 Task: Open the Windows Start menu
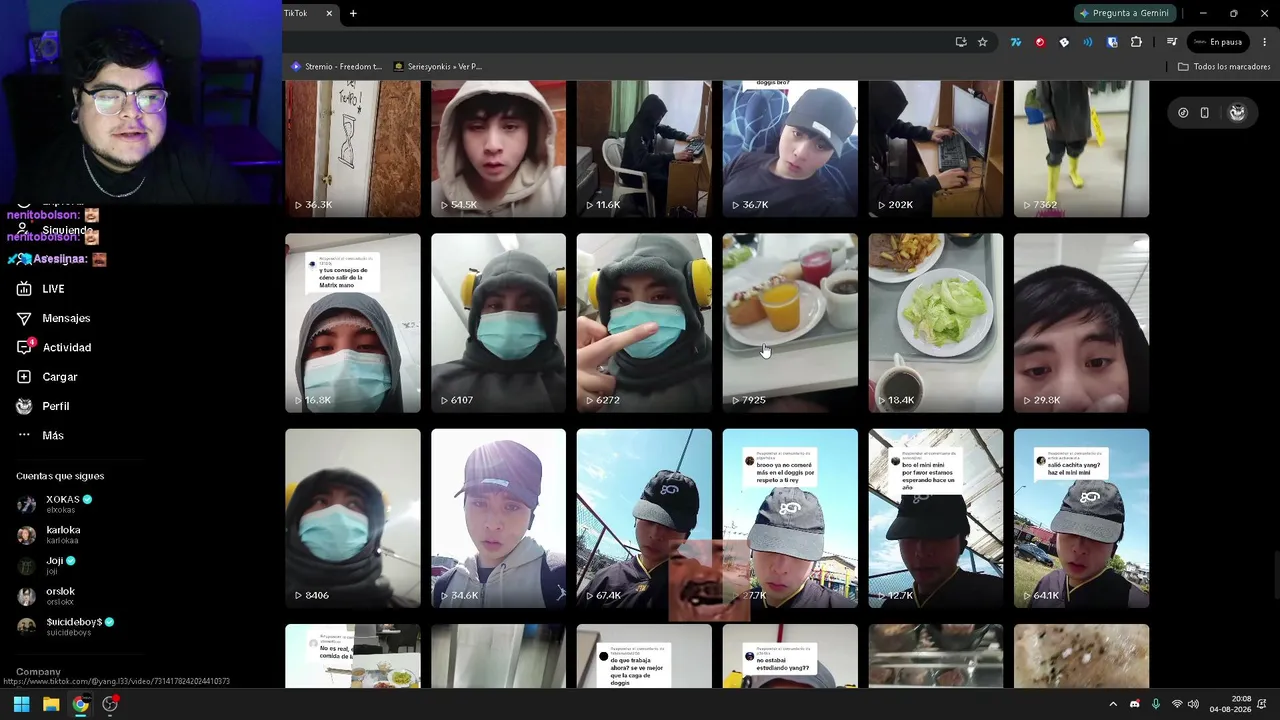click(x=21, y=704)
